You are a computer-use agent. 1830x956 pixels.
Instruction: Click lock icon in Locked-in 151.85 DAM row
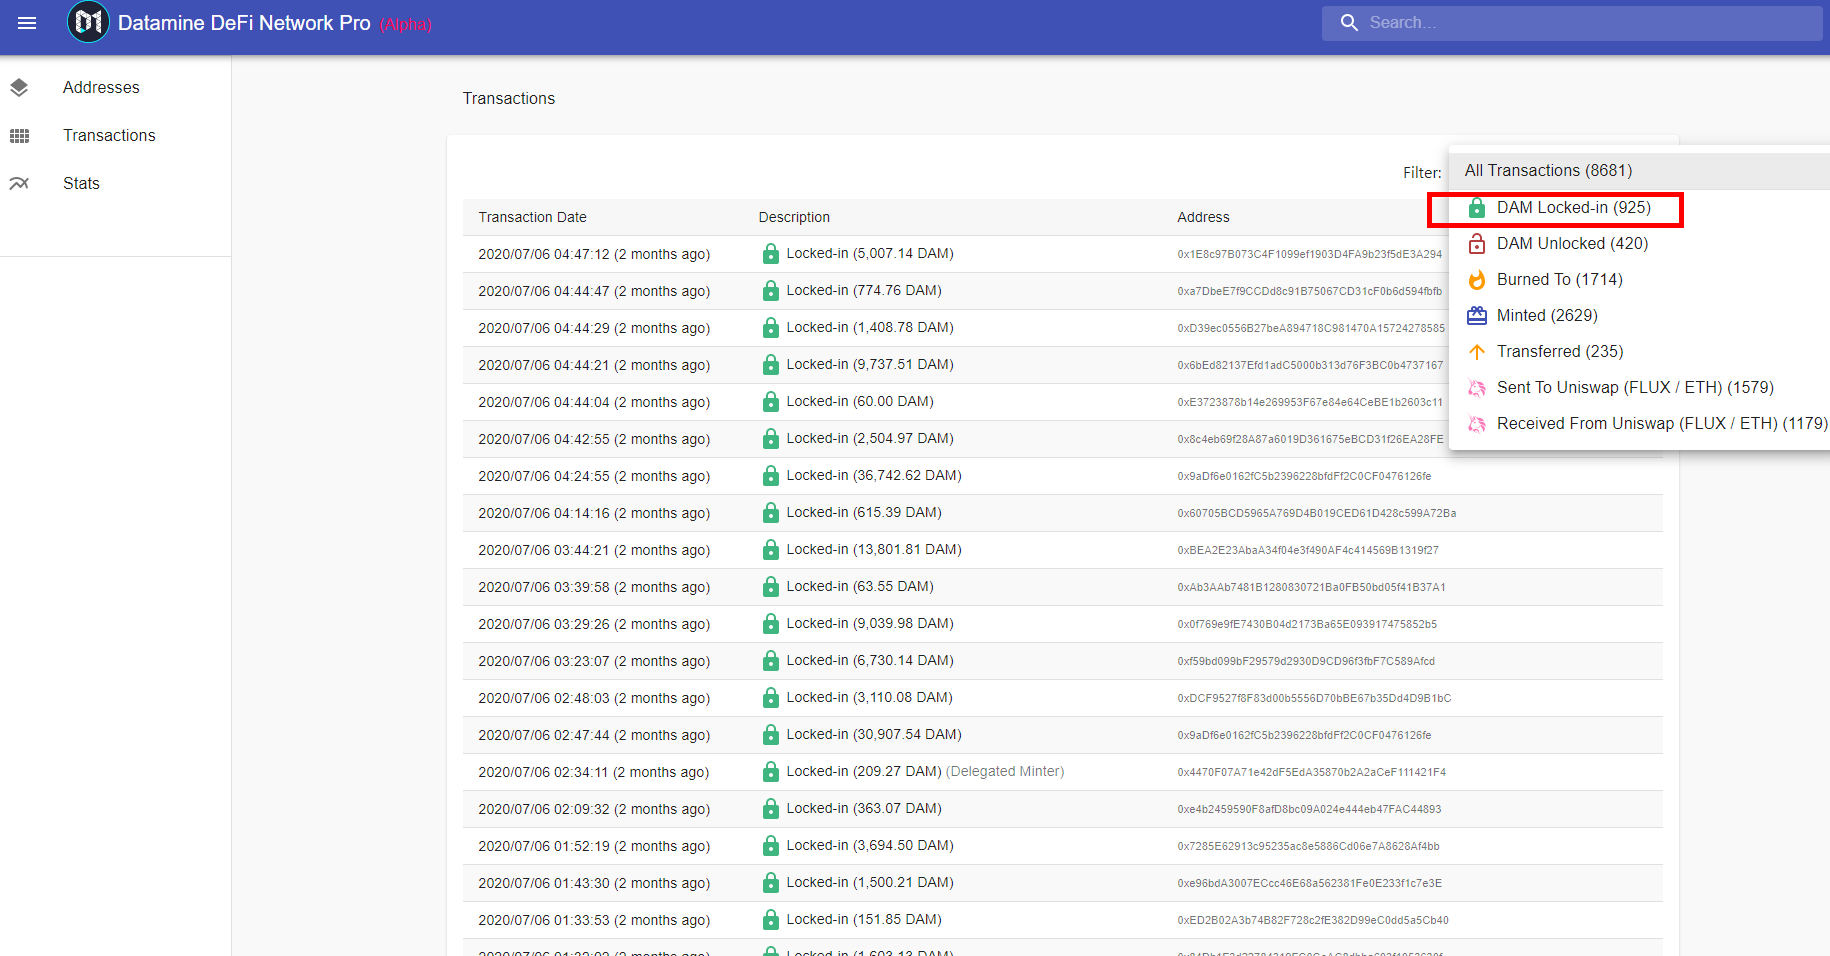pos(771,920)
